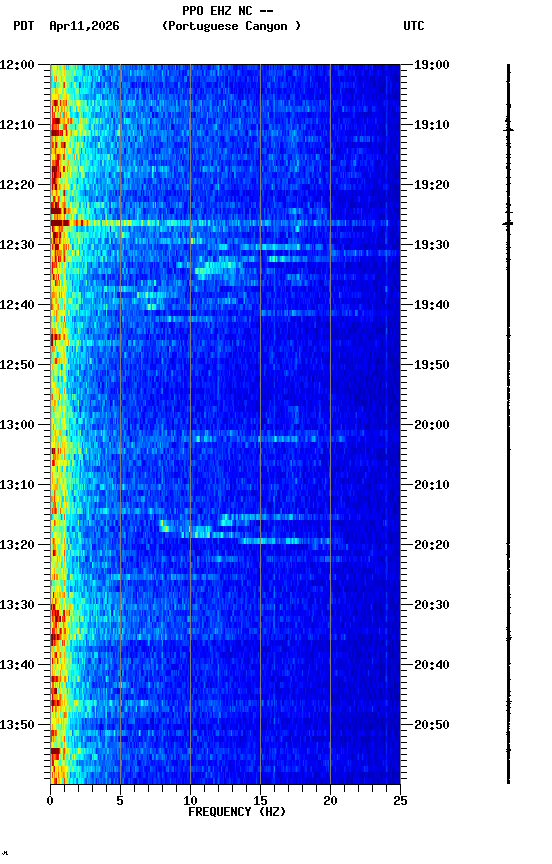Click the broadband event line near 12:26
Viewport: 552px width, 864px height.
click(x=225, y=223)
